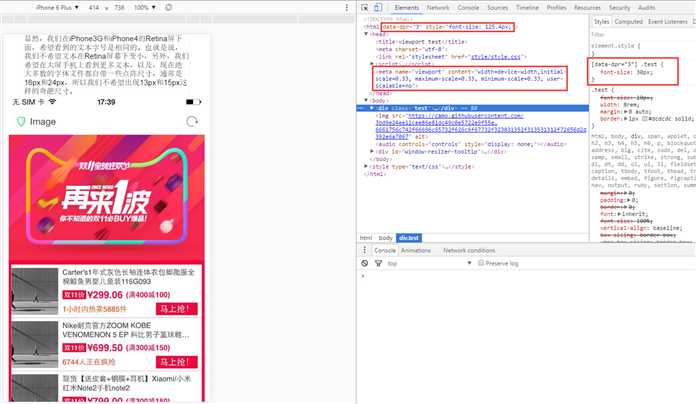Open the Audits tab
The image size is (696, 404).
[647, 8]
